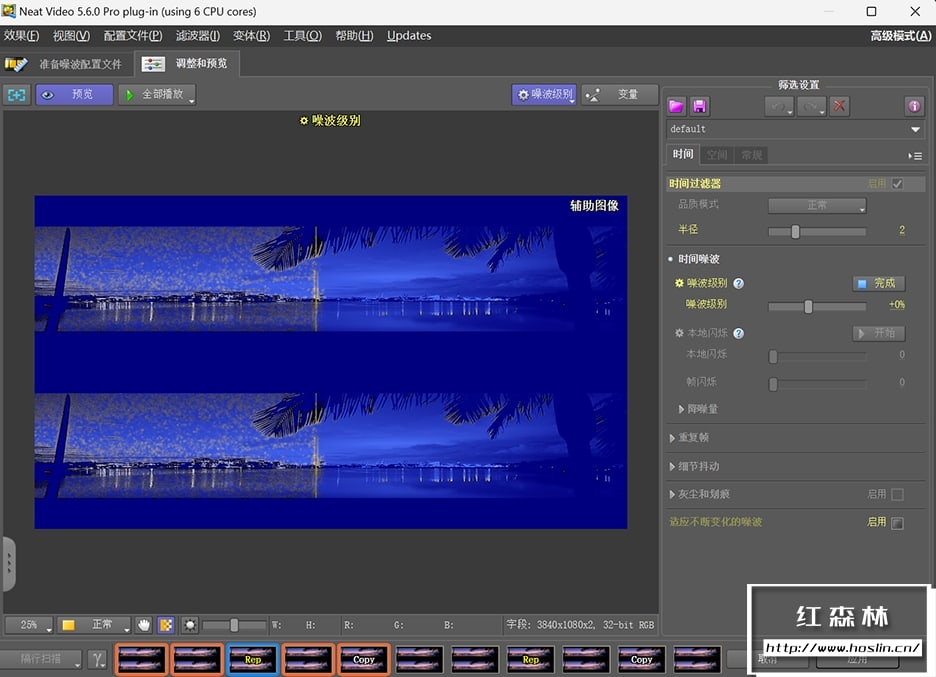Click the red X reset icon
This screenshot has height=677, width=936.
click(840, 106)
